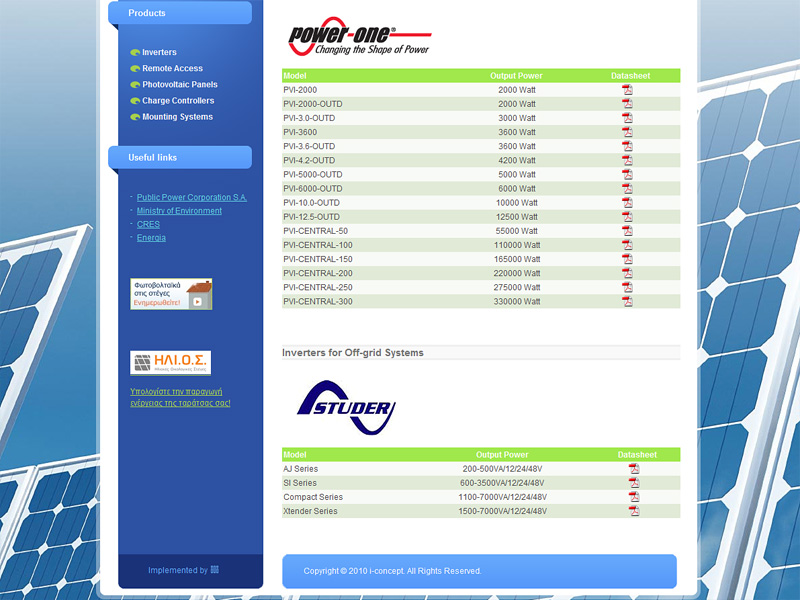Click the i-concept logo beside Implemented by

coord(215,569)
